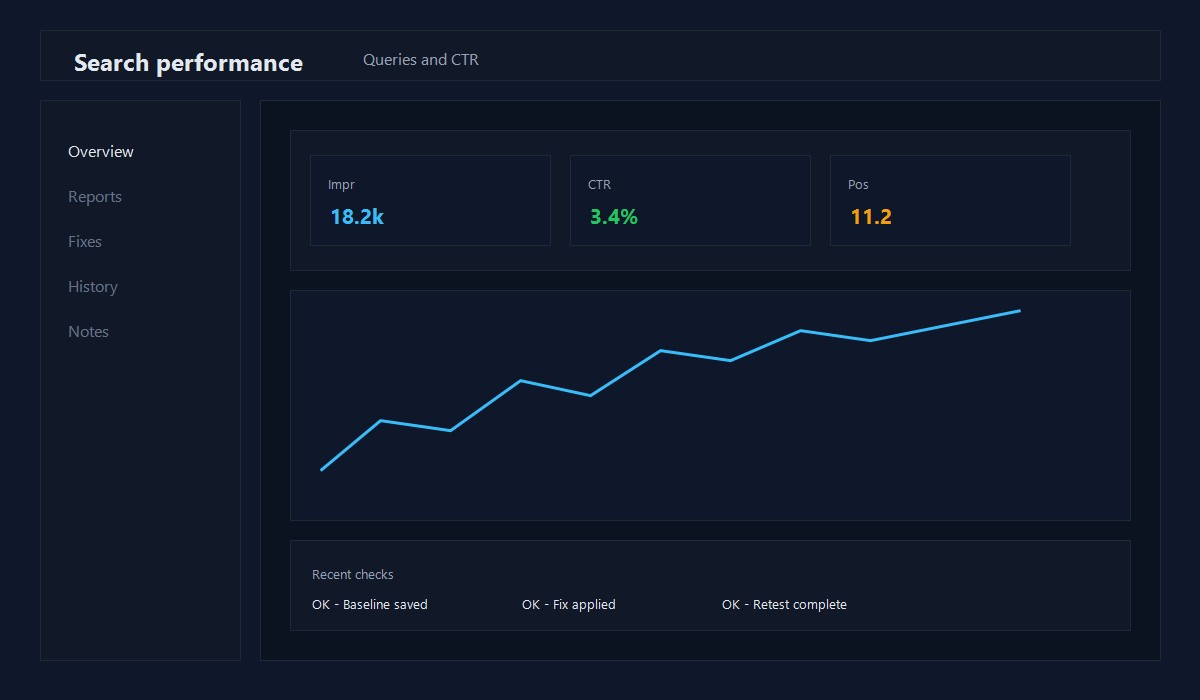Select the CTR metric card
The width and height of the screenshot is (1200, 700).
[690, 200]
